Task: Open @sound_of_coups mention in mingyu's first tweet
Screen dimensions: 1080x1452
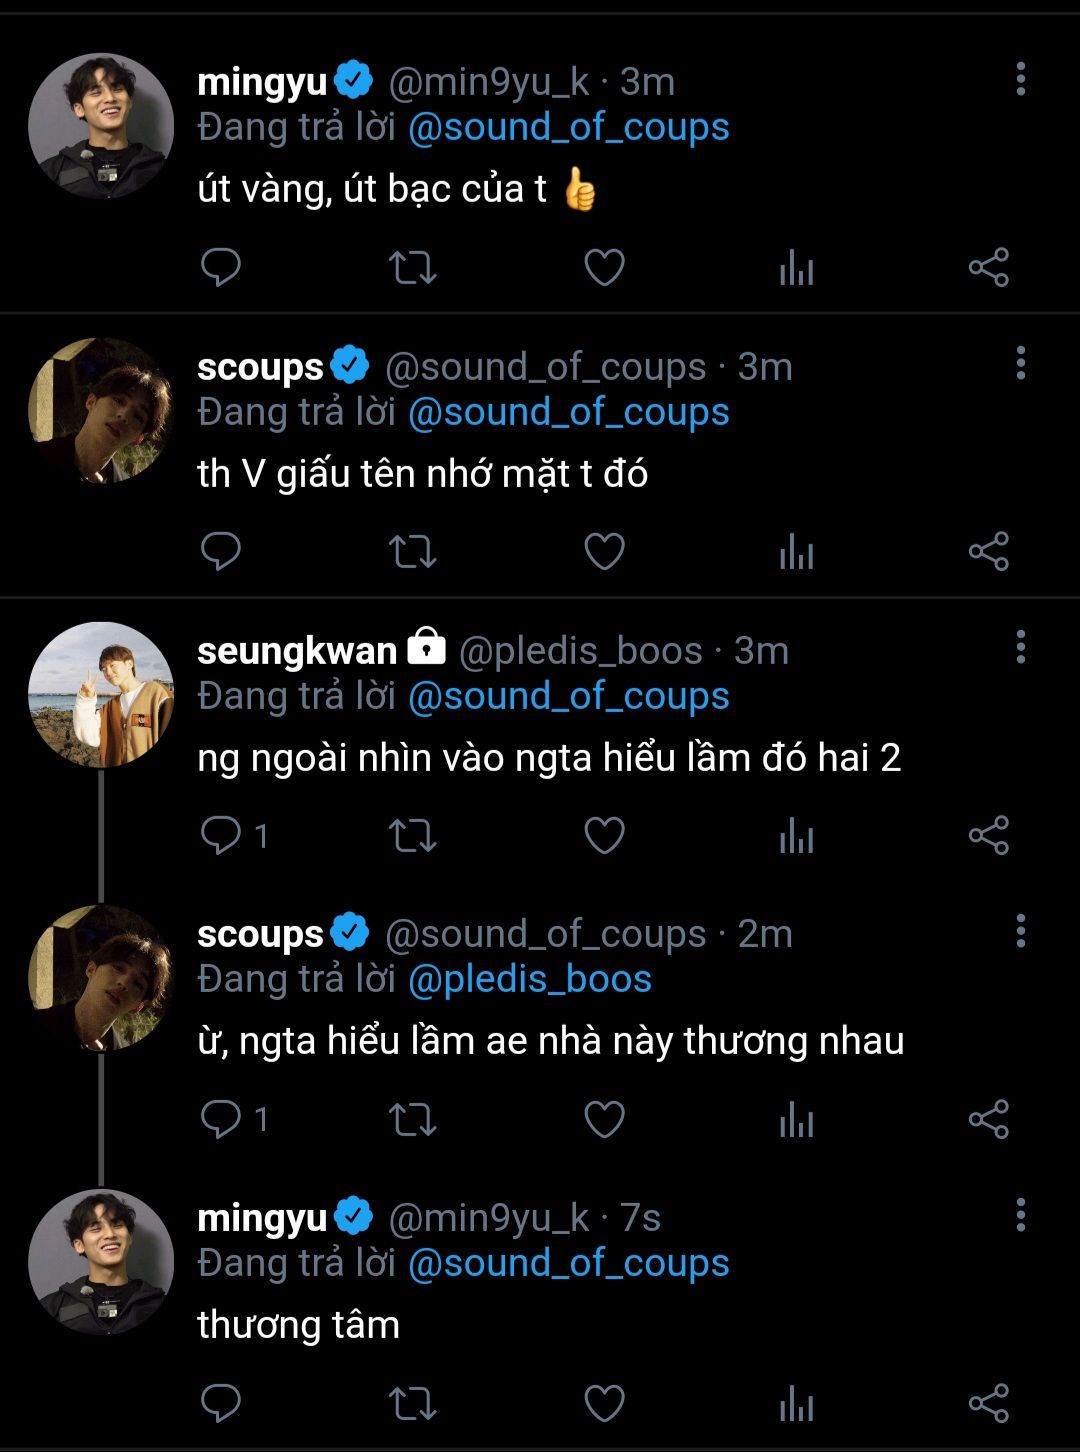Action: tap(568, 128)
